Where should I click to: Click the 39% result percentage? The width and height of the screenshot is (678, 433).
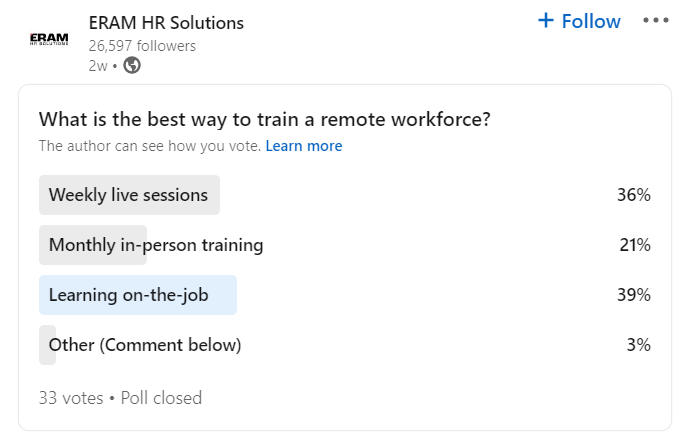pyautogui.click(x=633, y=295)
